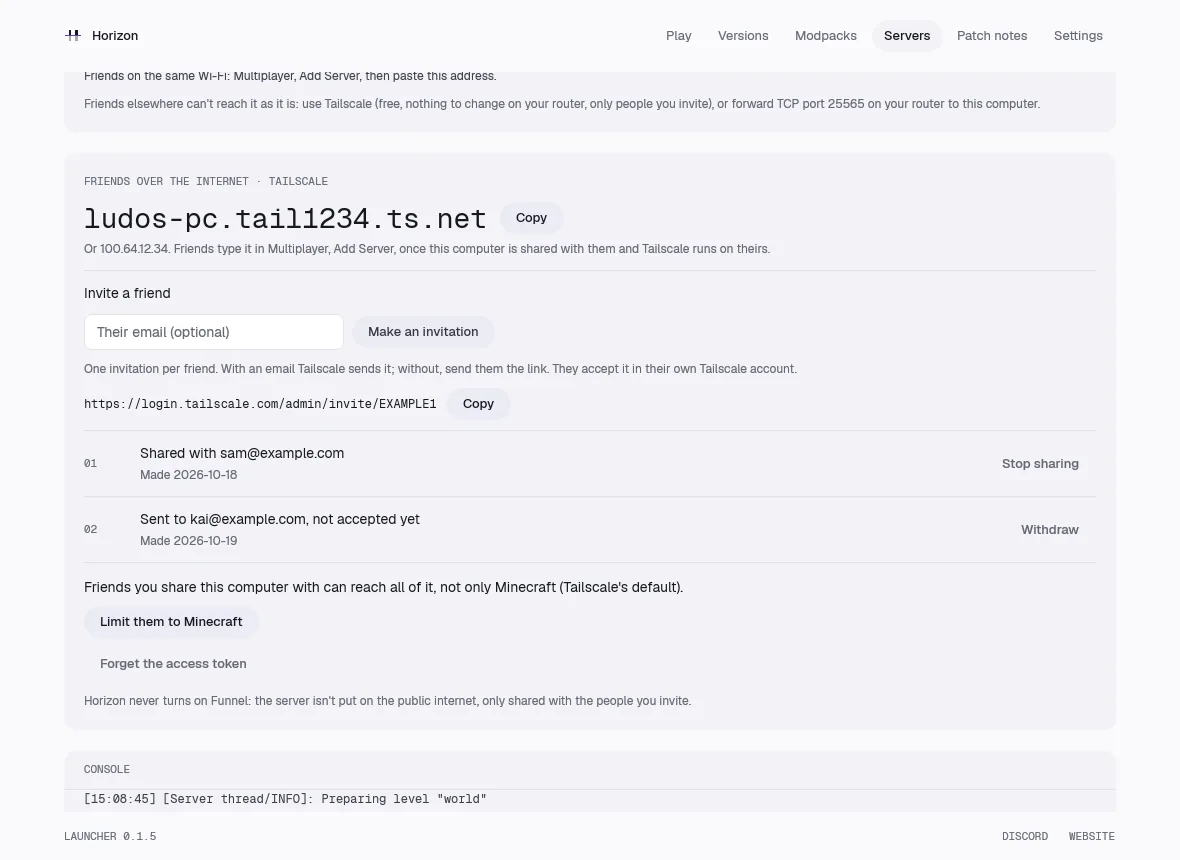Click the Horizon logo icon
The image size is (1180, 860).
click(x=73, y=35)
